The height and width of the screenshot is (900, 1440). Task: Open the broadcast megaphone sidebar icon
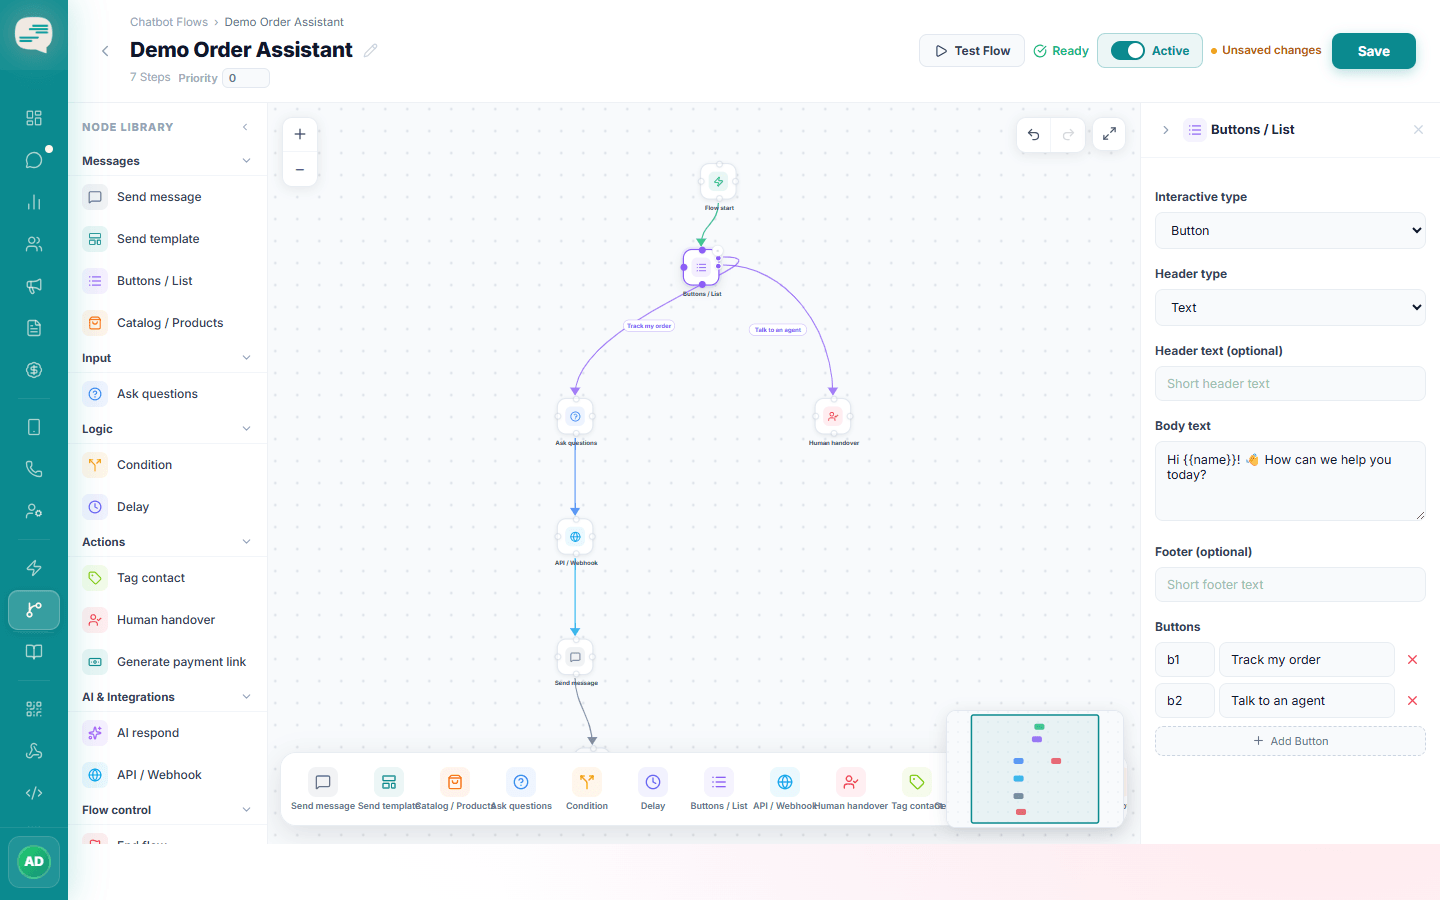coord(34,286)
